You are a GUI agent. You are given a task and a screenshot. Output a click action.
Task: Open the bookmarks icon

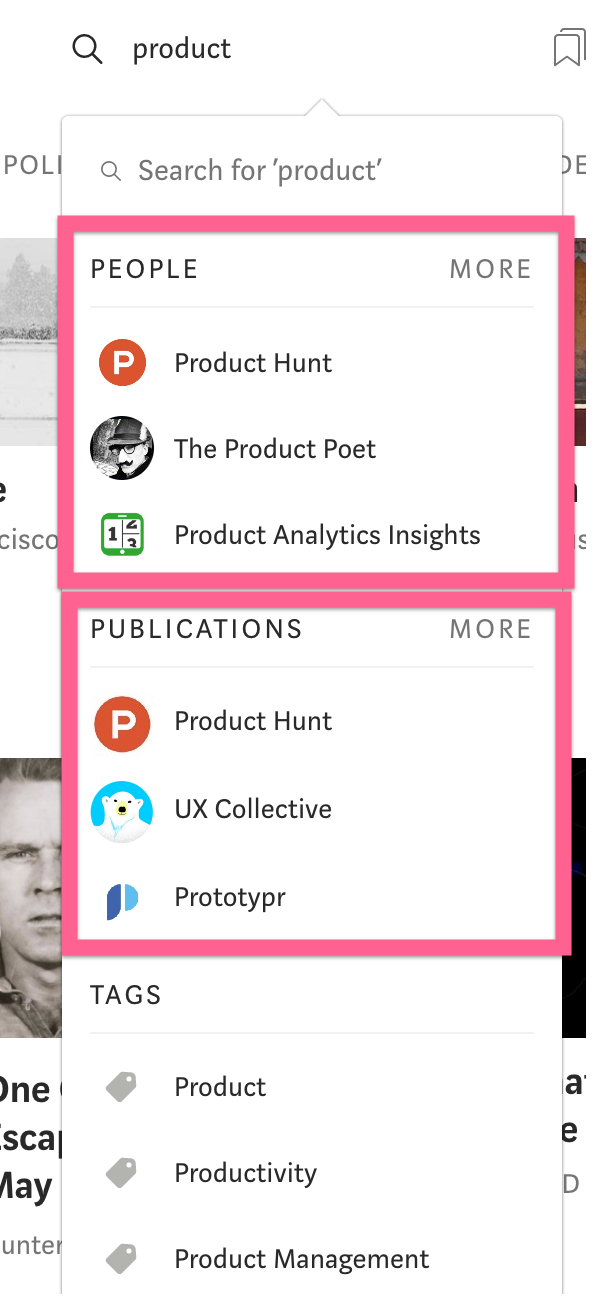[567, 47]
